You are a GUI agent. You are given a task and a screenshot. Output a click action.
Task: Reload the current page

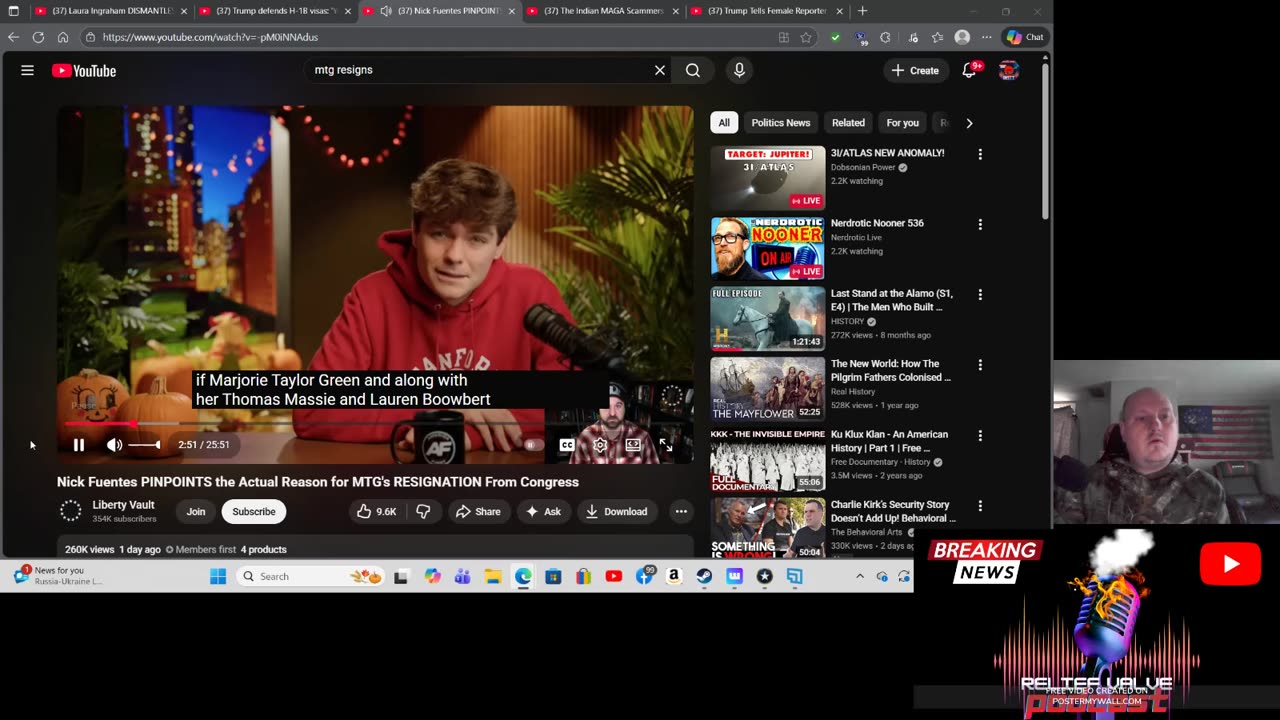click(x=38, y=37)
